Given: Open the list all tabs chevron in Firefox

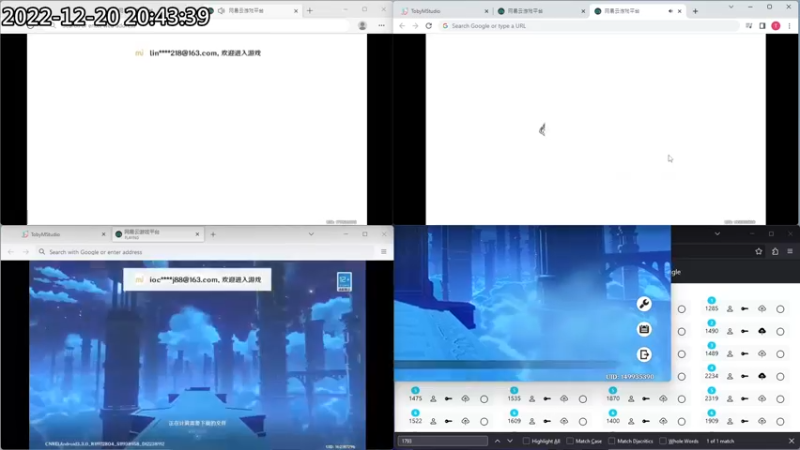Looking at the screenshot, I should [x=311, y=234].
